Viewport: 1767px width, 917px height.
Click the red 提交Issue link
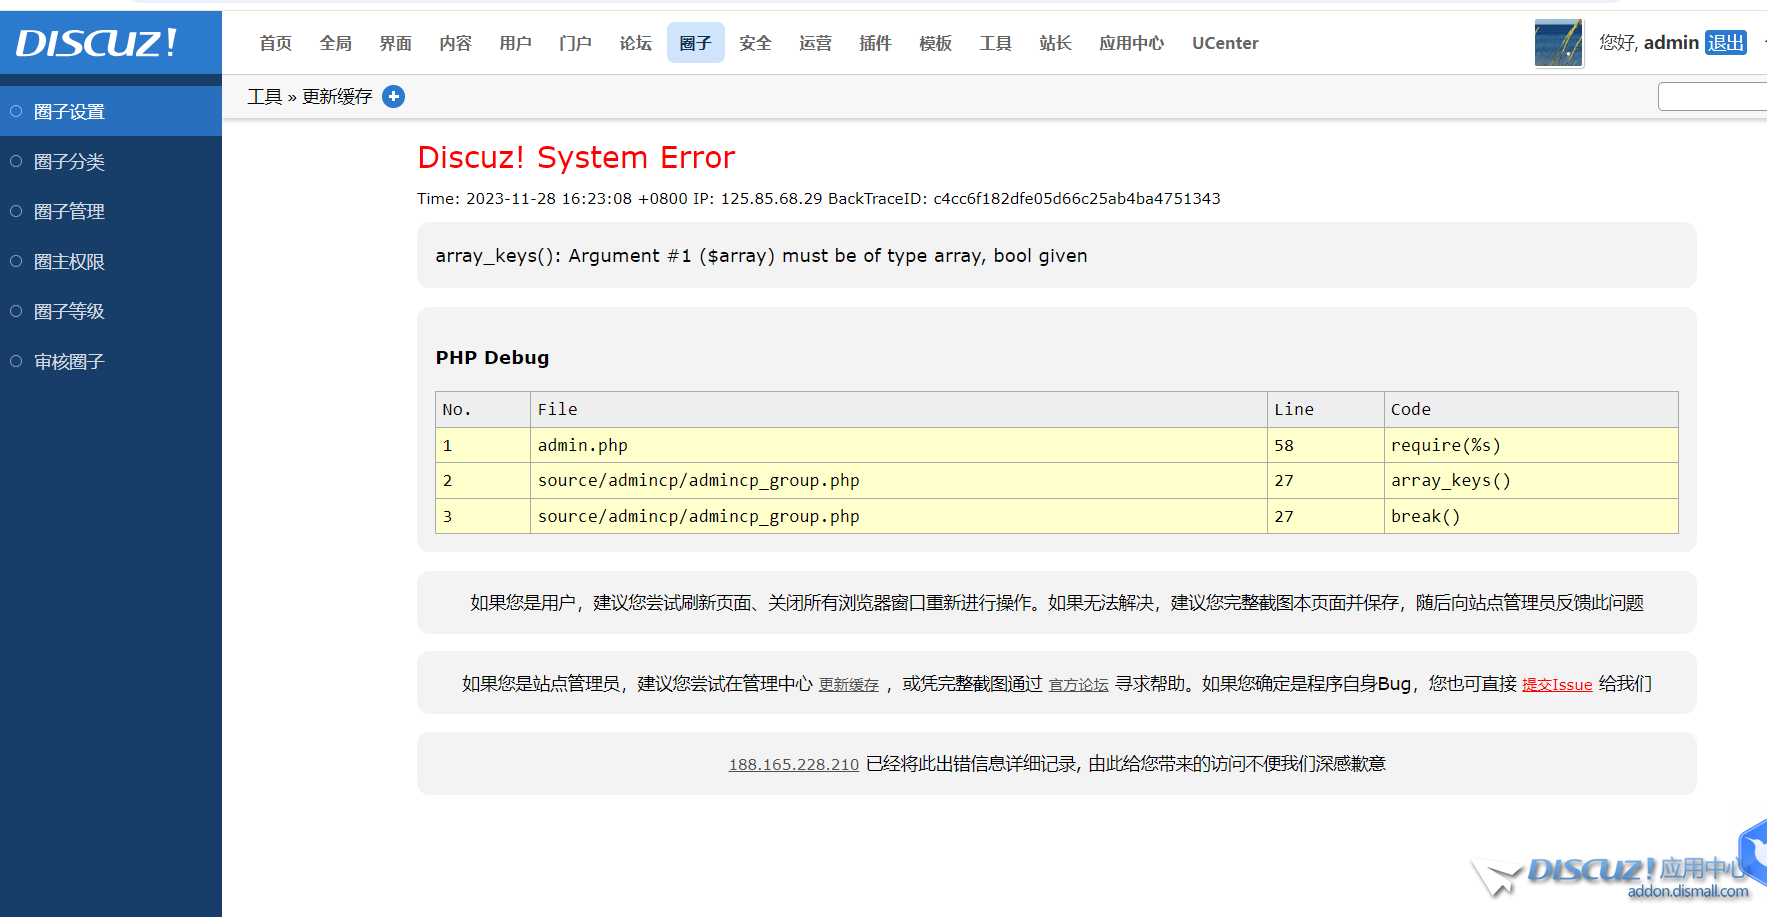point(1556,685)
